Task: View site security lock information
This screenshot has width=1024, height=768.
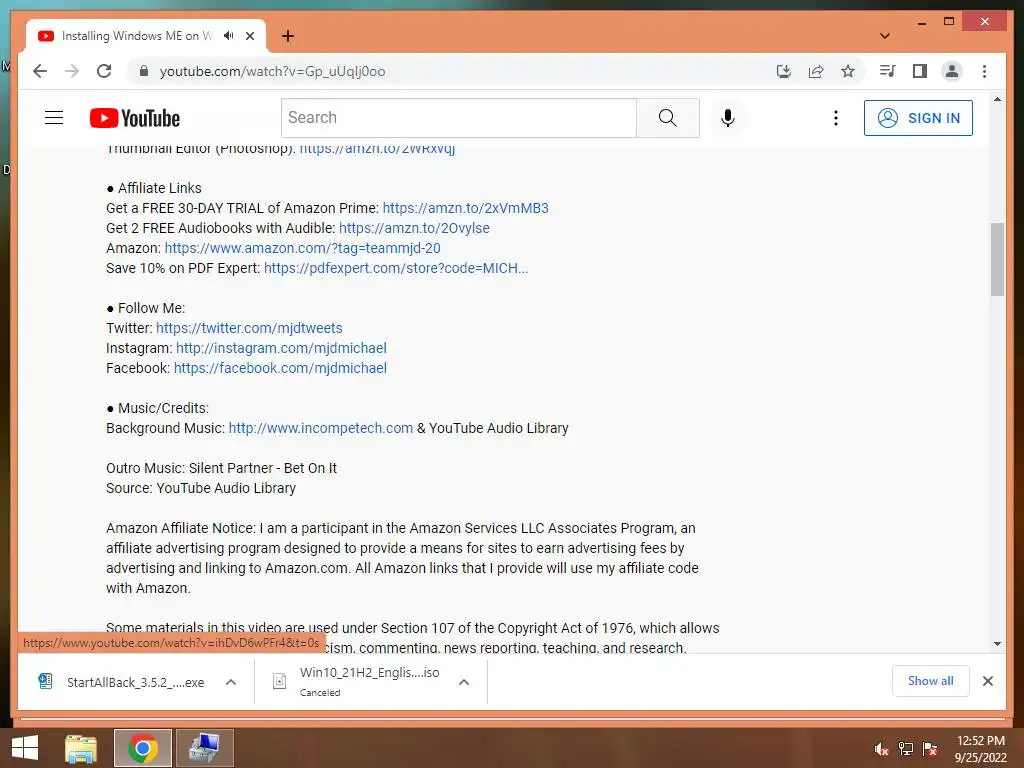Action: tap(144, 71)
